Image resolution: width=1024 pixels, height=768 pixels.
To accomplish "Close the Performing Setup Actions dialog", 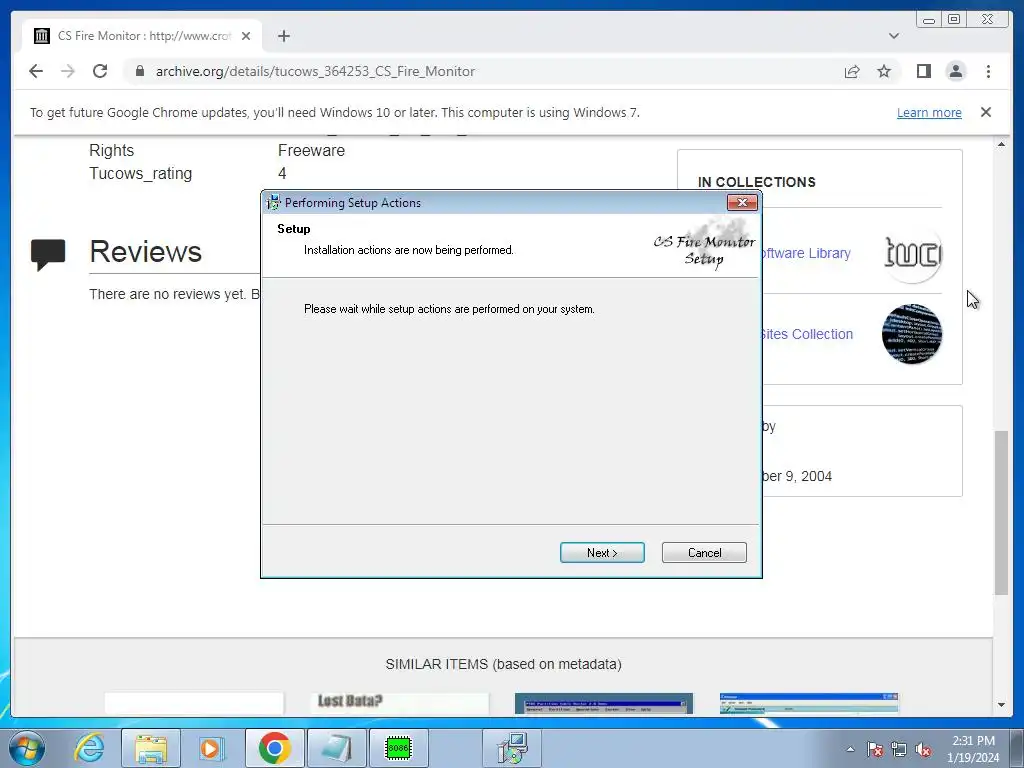I will point(742,202).
